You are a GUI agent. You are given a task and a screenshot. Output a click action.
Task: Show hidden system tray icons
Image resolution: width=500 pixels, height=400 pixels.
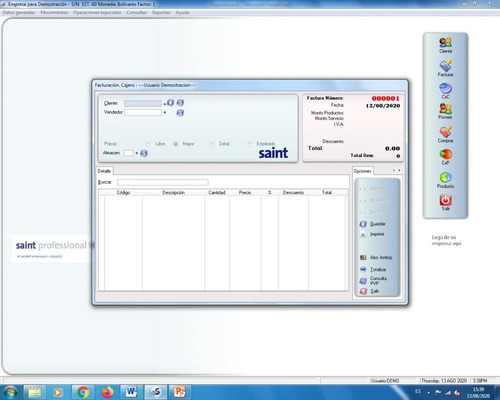pos(428,393)
